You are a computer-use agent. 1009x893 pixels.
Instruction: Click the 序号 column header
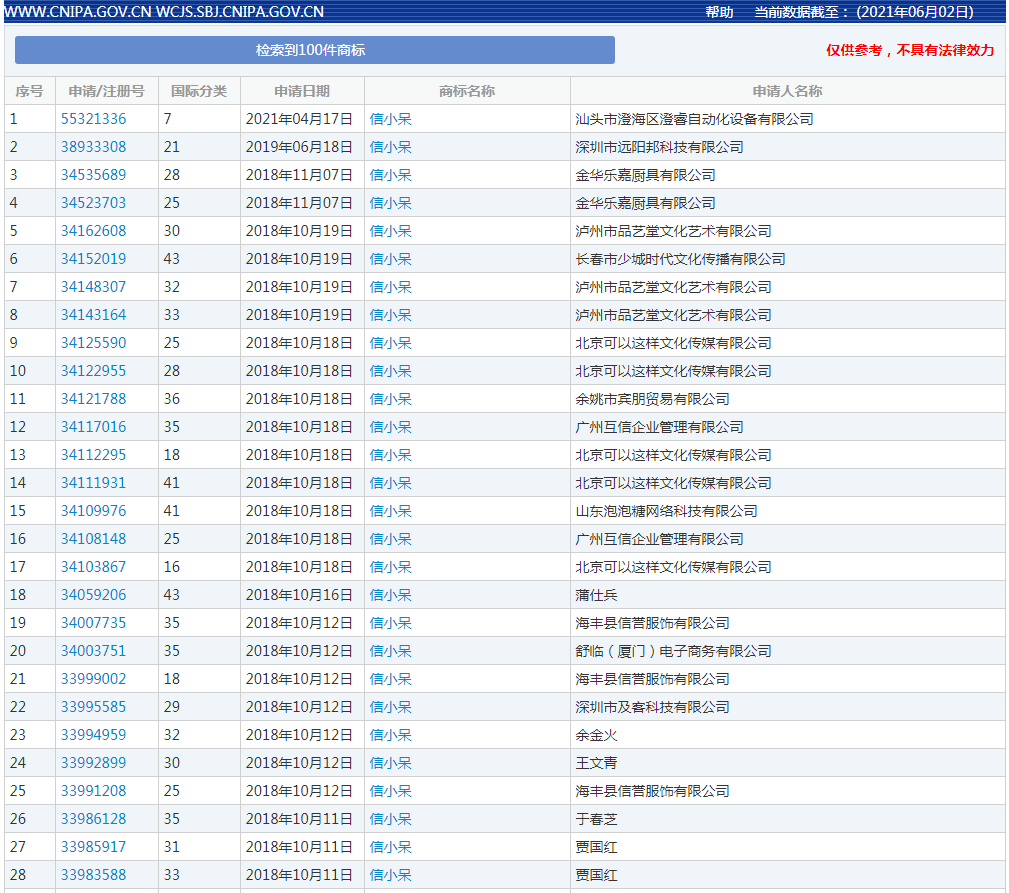(30, 91)
